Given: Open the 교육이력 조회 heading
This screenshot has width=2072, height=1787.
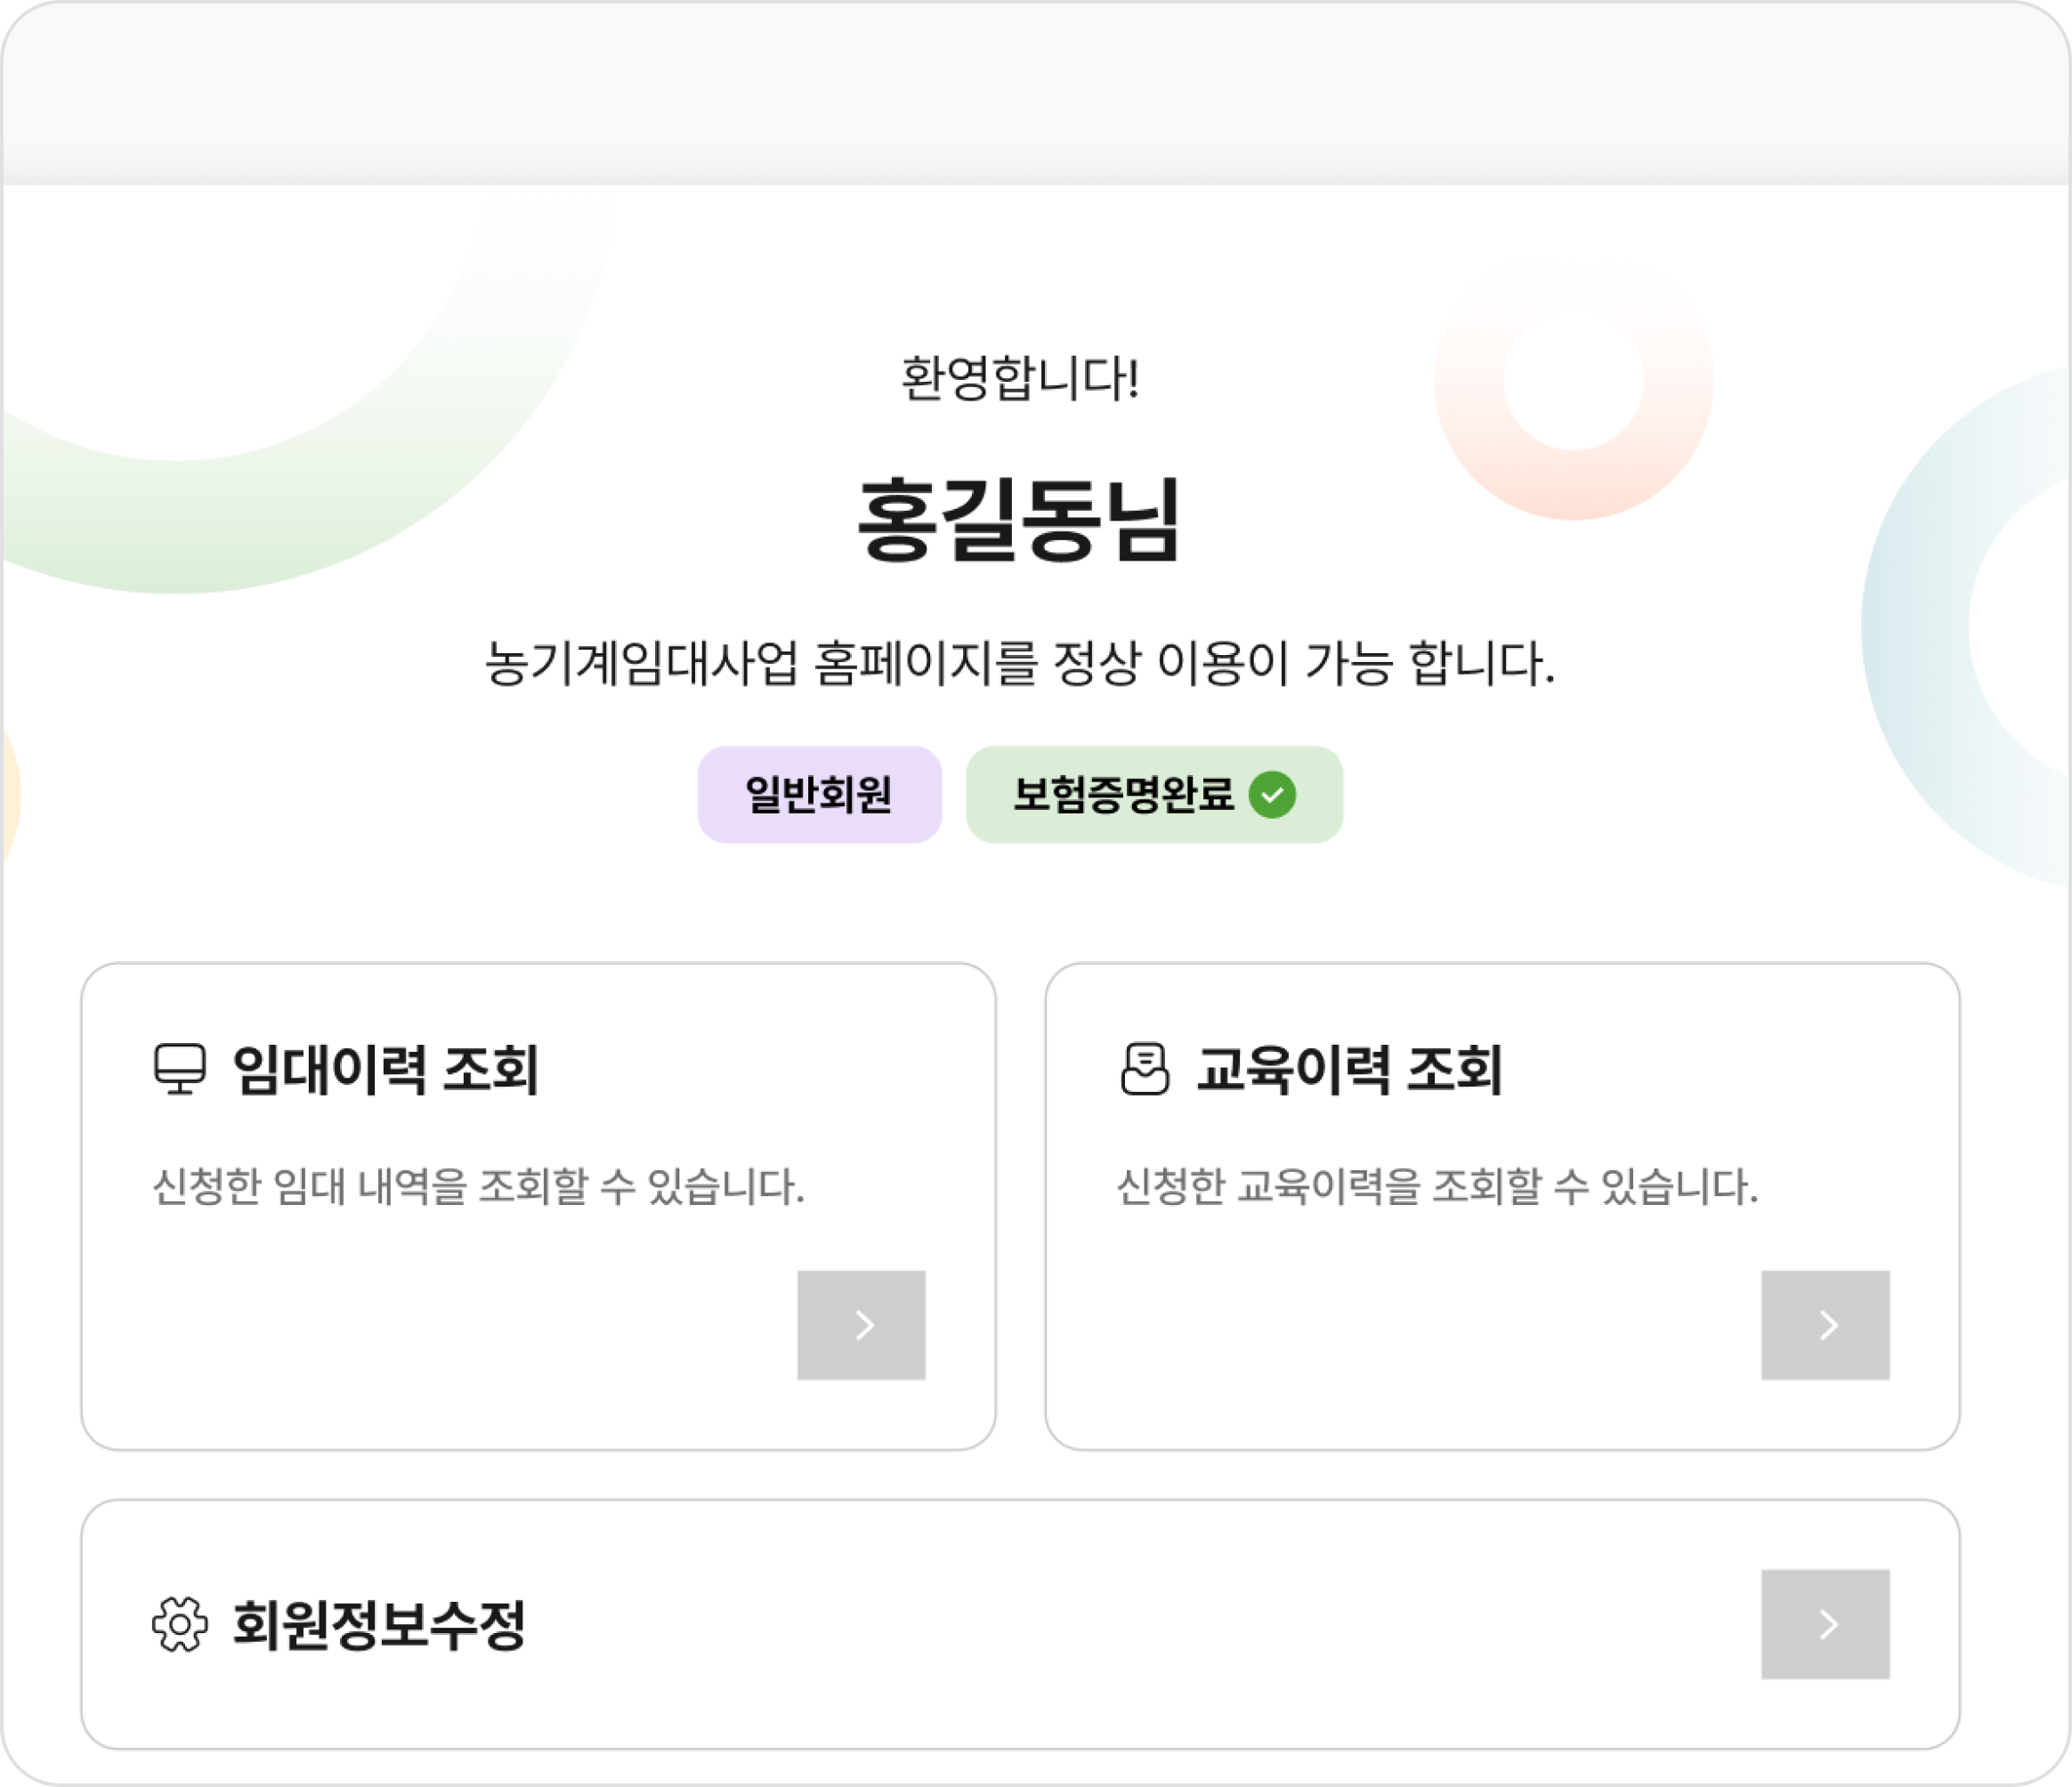Looking at the screenshot, I should (1349, 1069).
